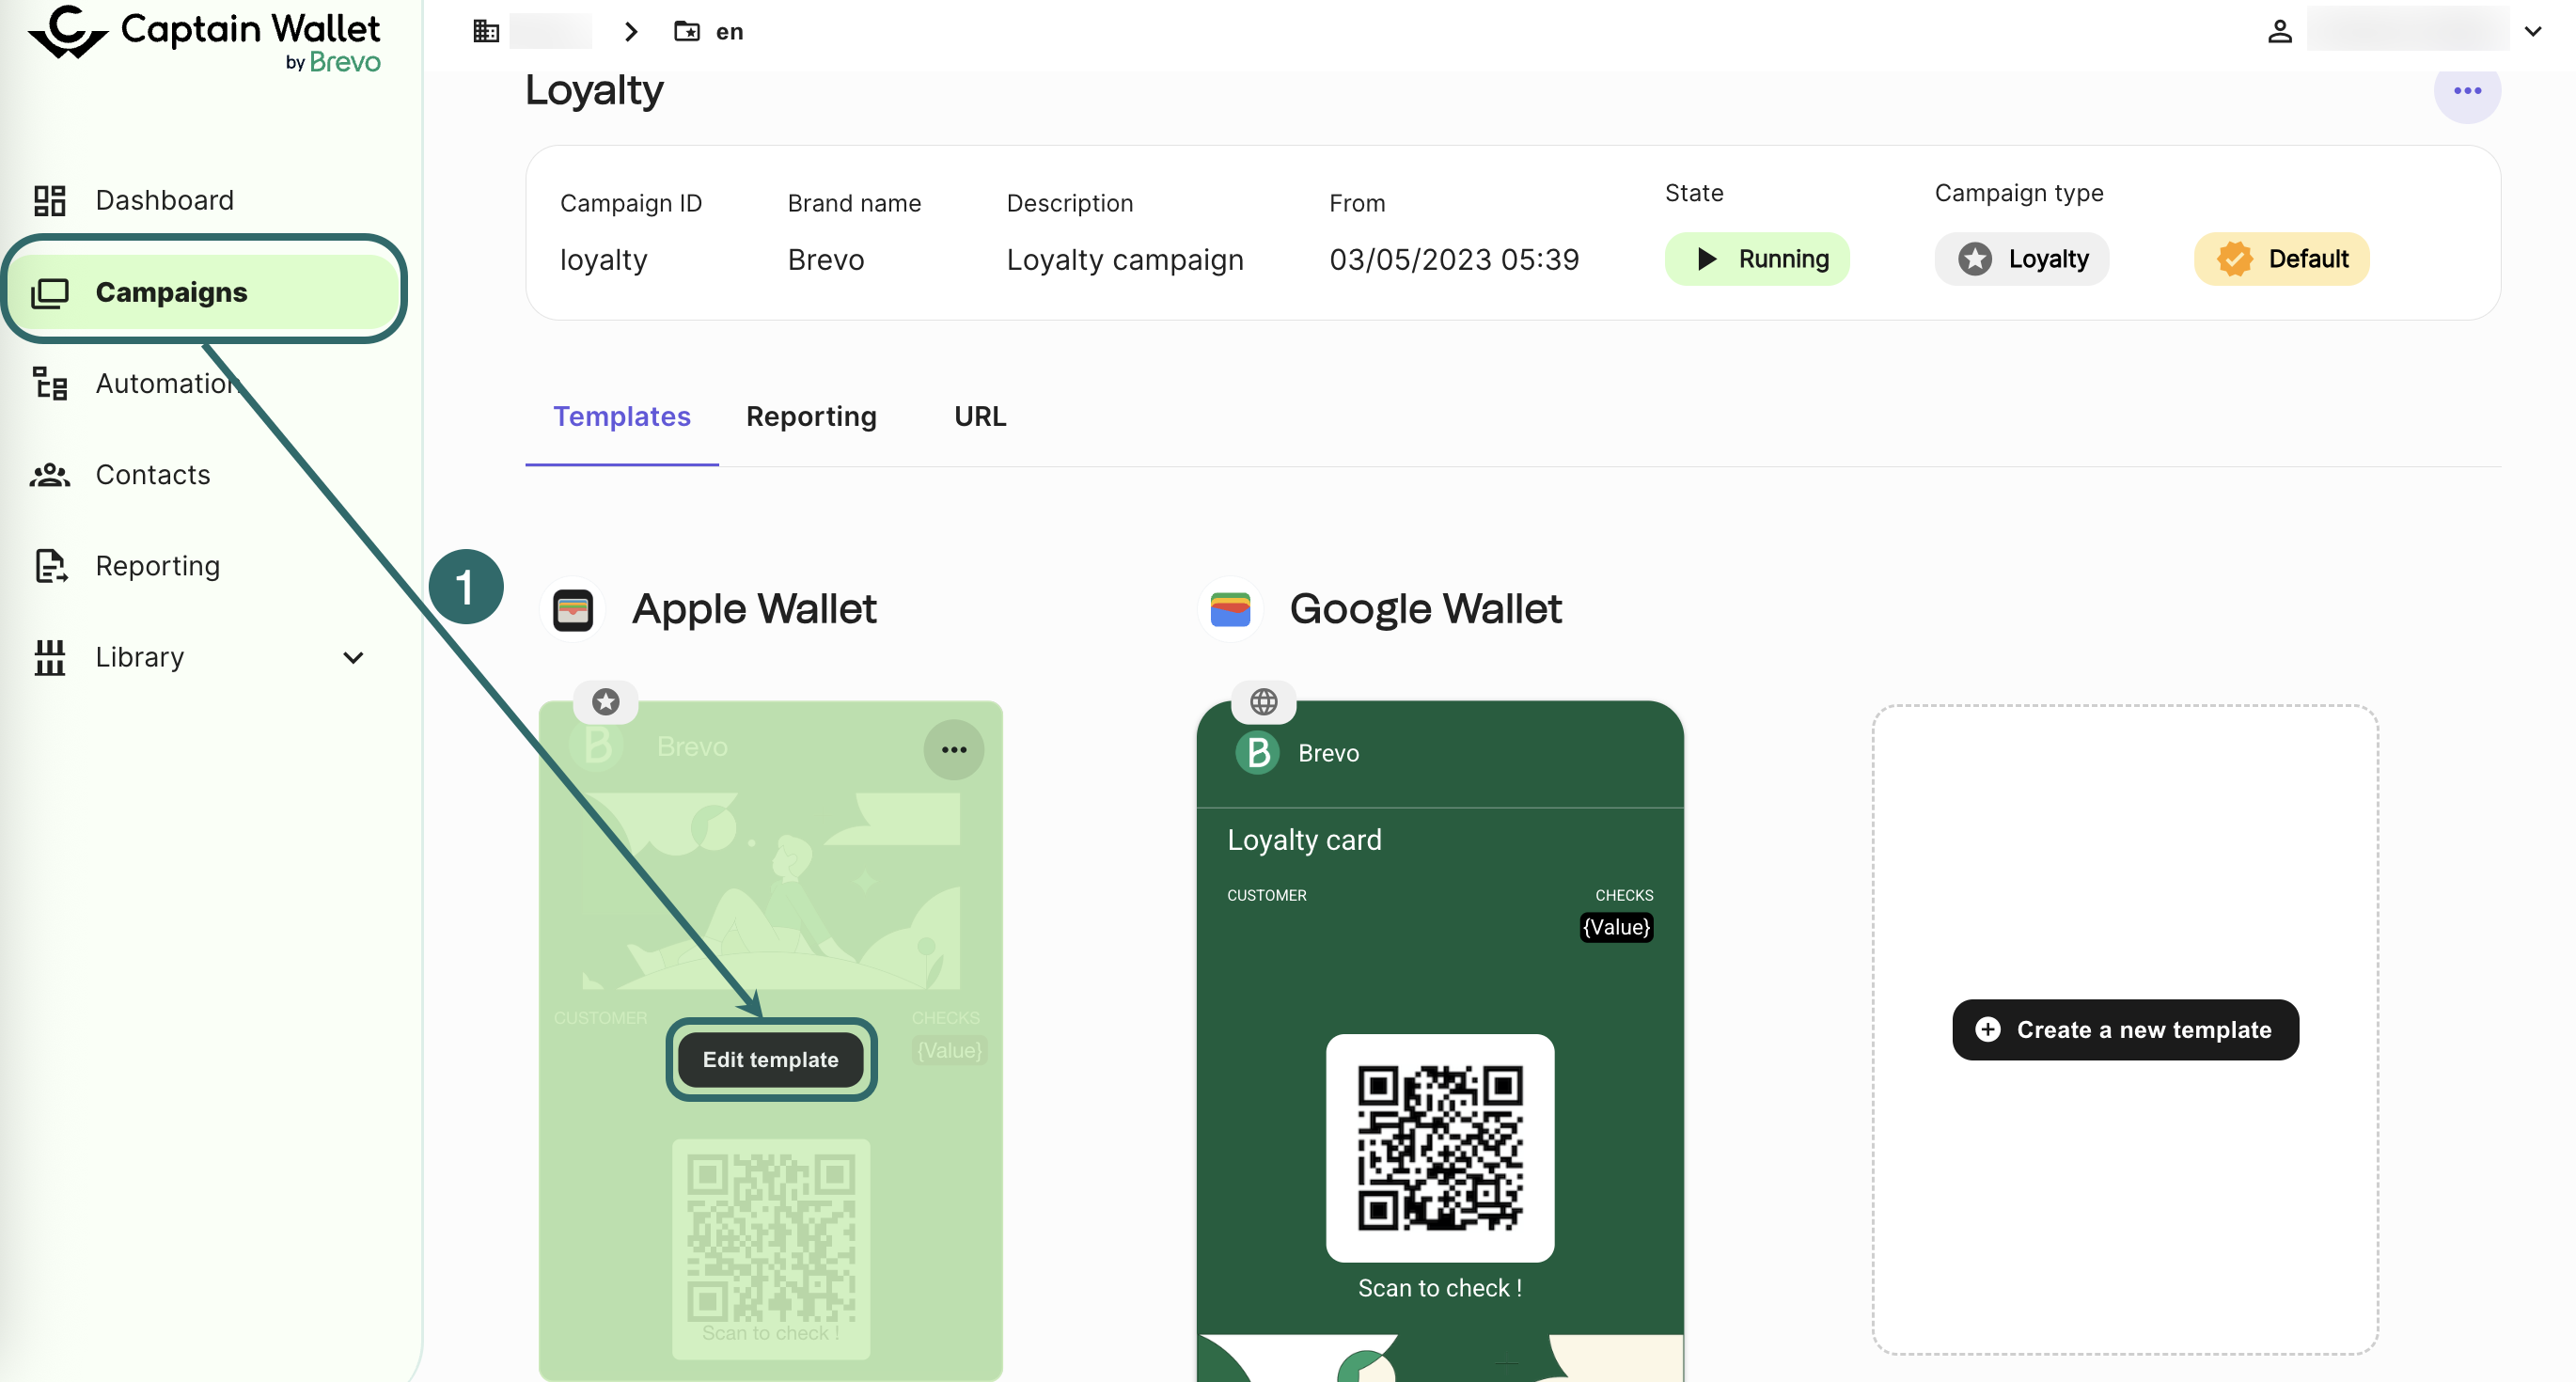Expand the Library submenu chevron
The height and width of the screenshot is (1382, 2576).
point(353,657)
